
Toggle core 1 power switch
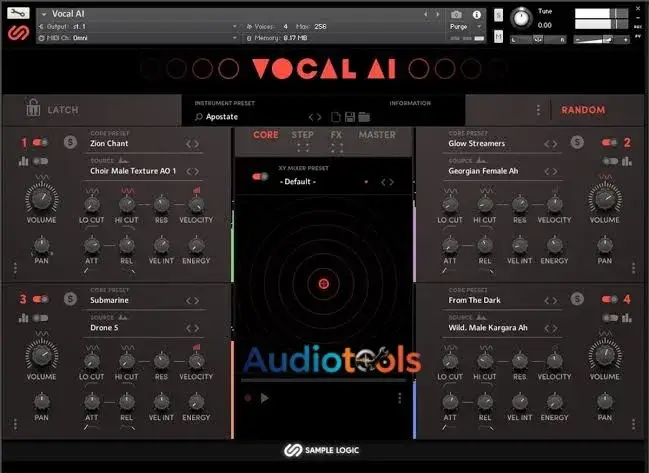tap(40, 142)
